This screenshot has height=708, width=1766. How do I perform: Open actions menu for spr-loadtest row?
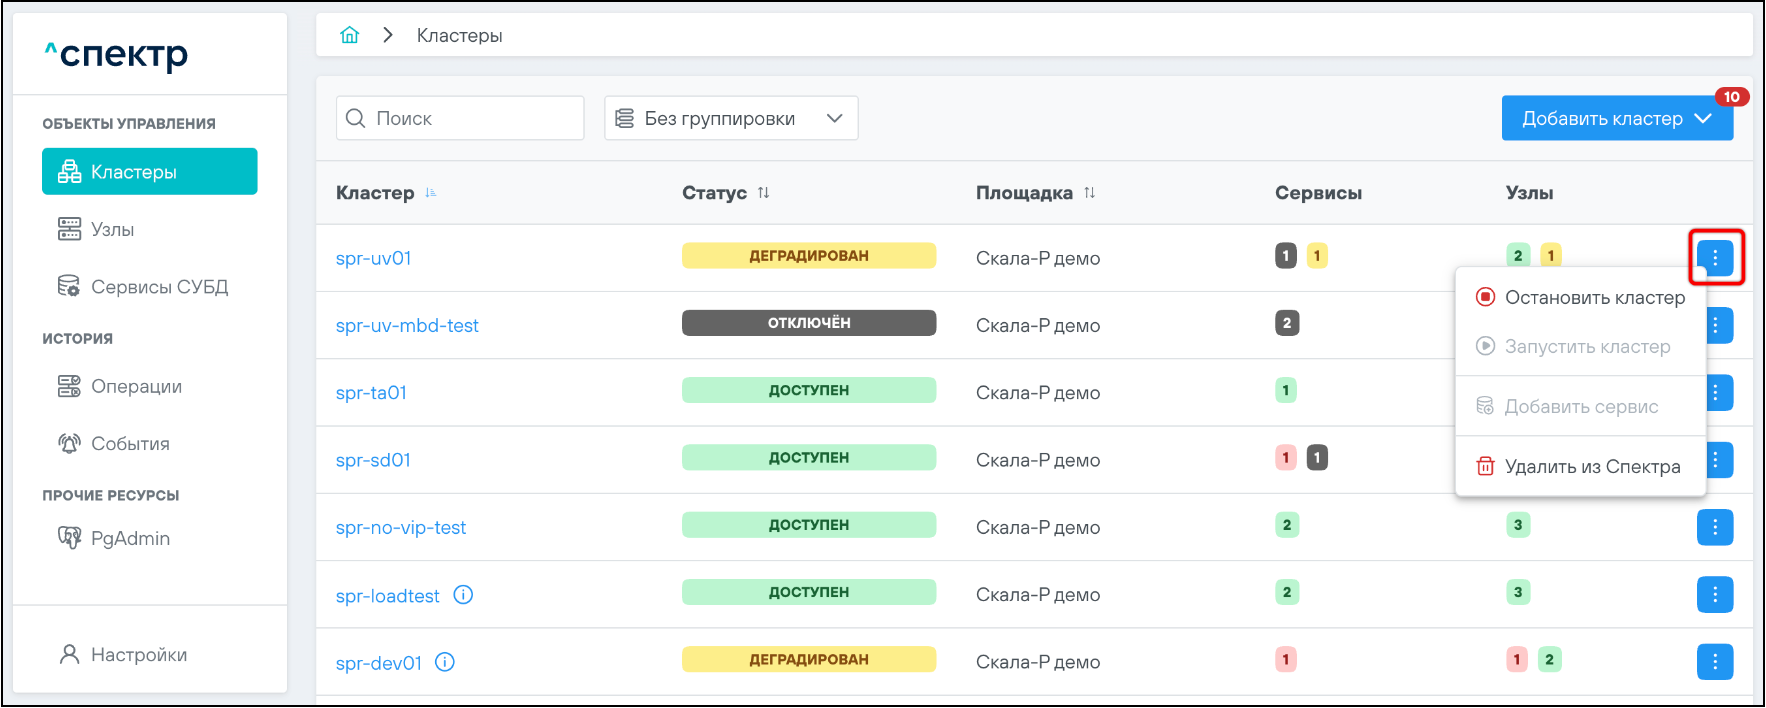1714,595
